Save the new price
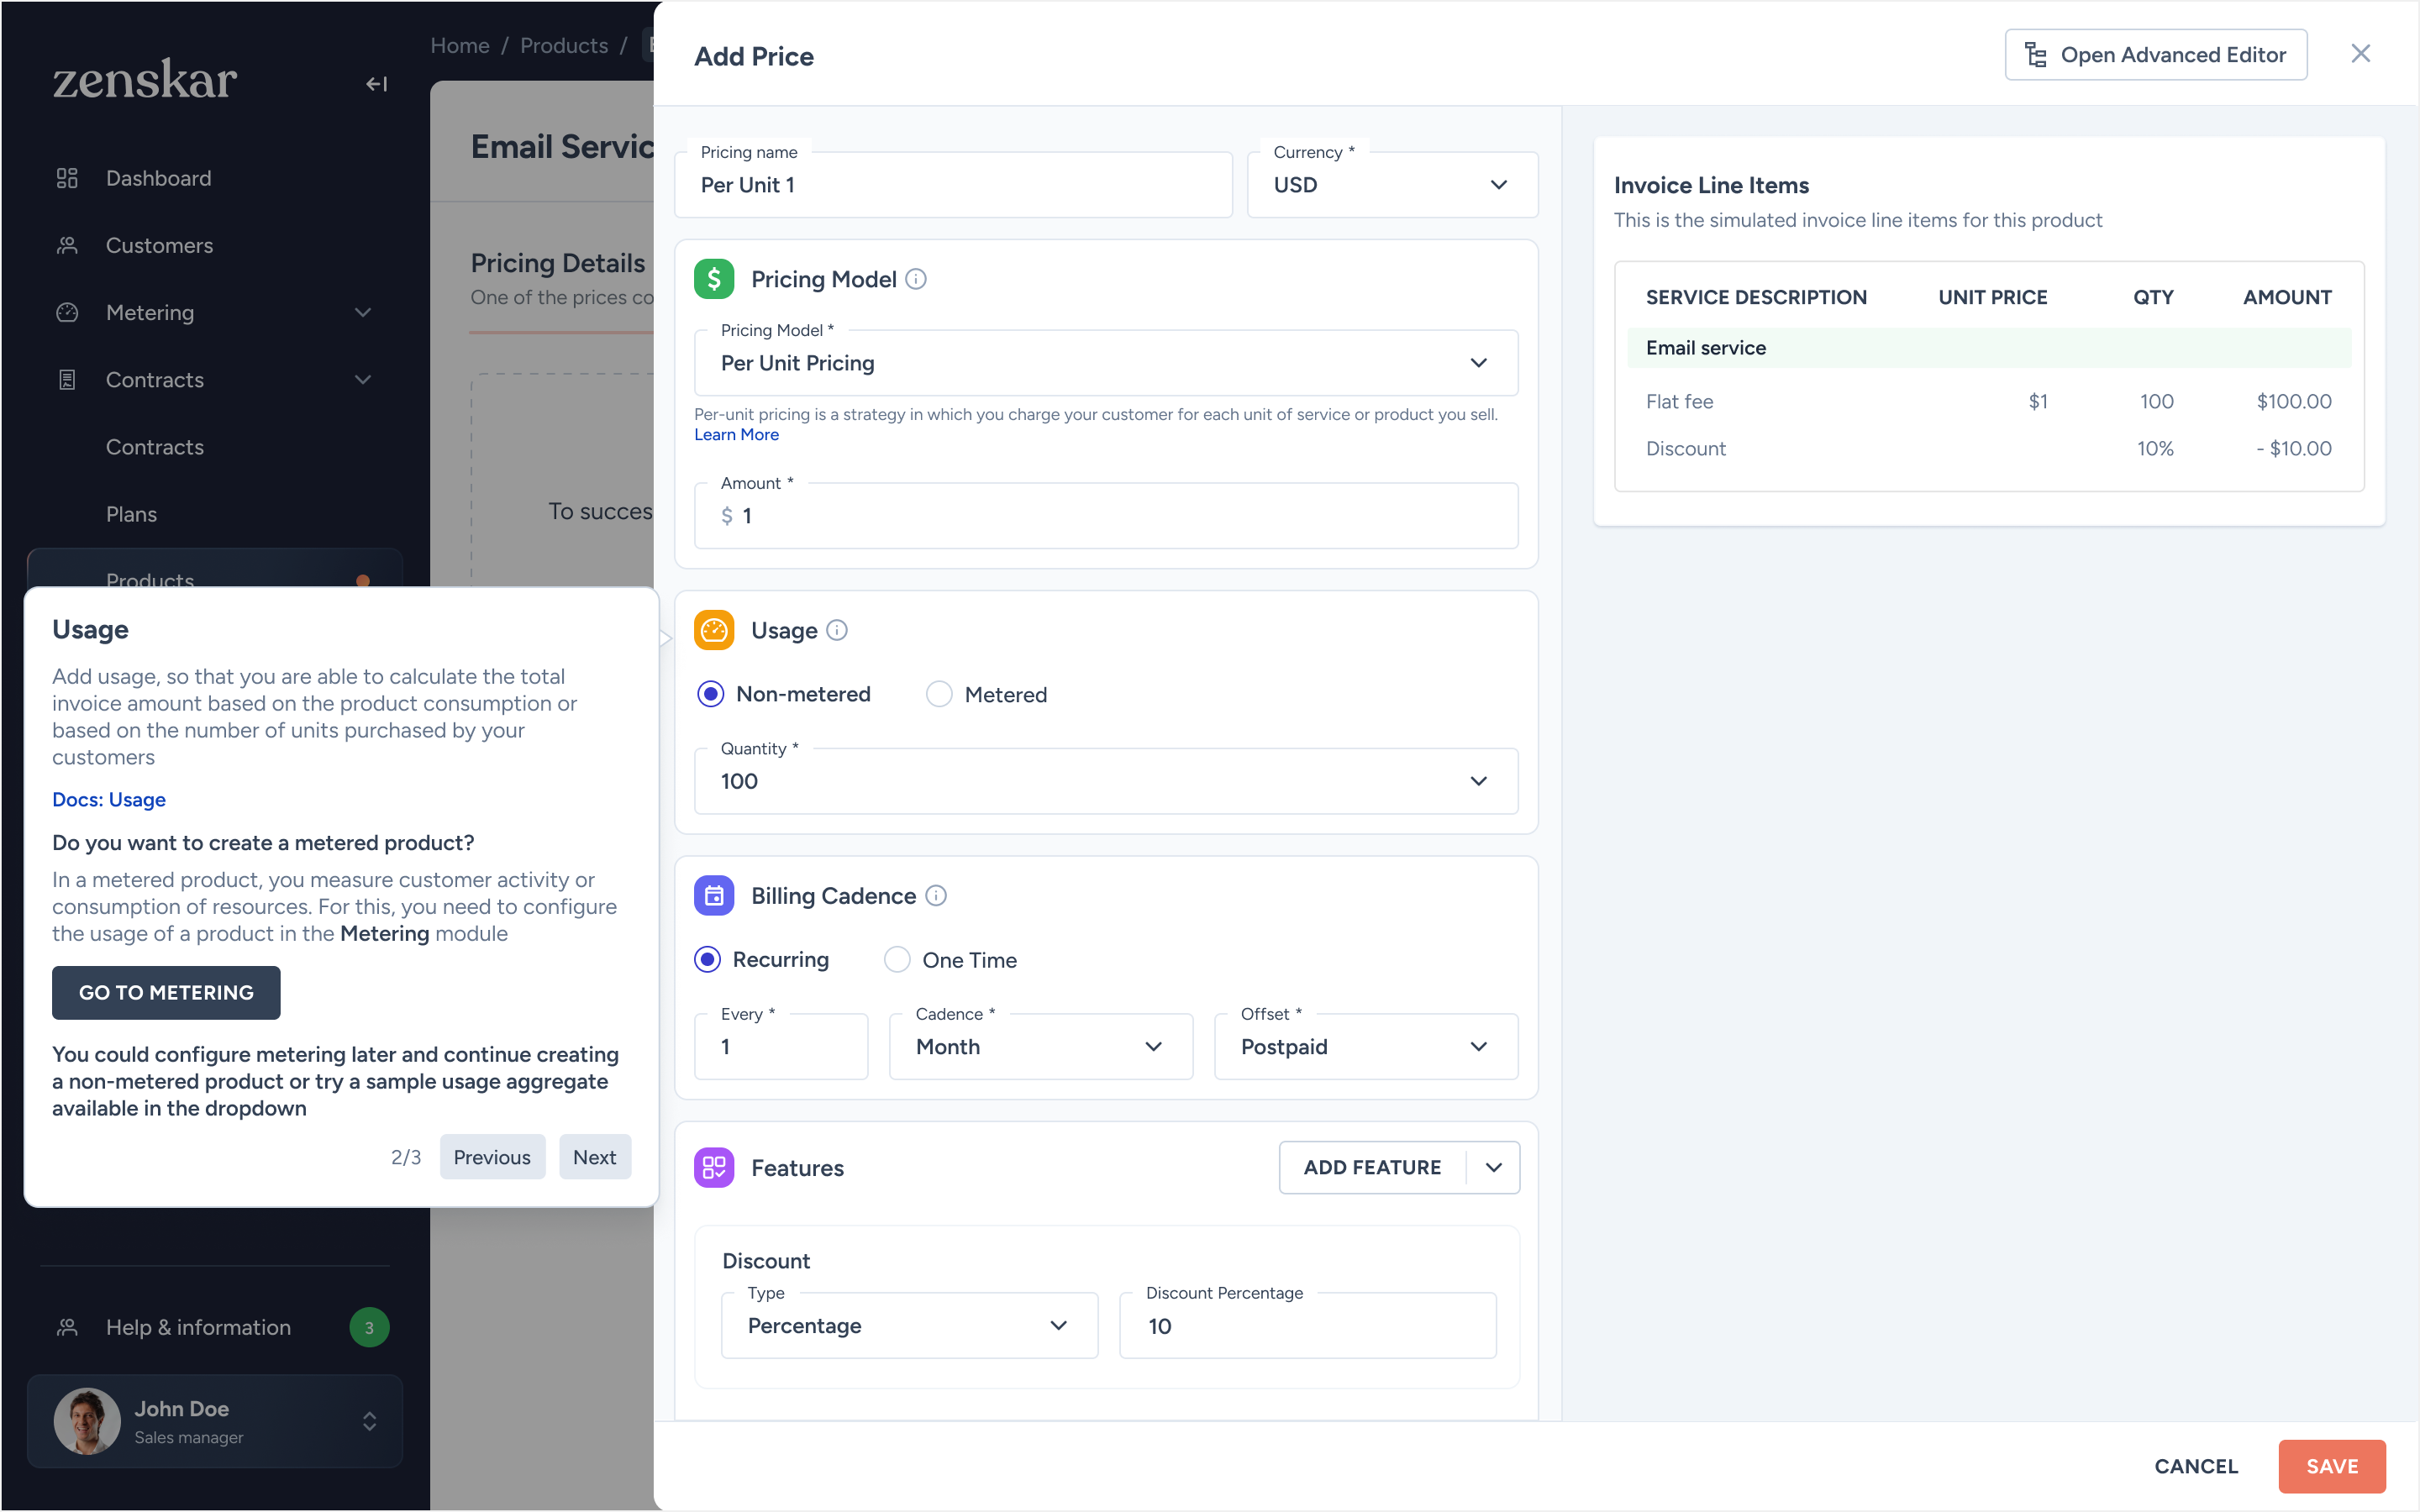 point(2332,1466)
